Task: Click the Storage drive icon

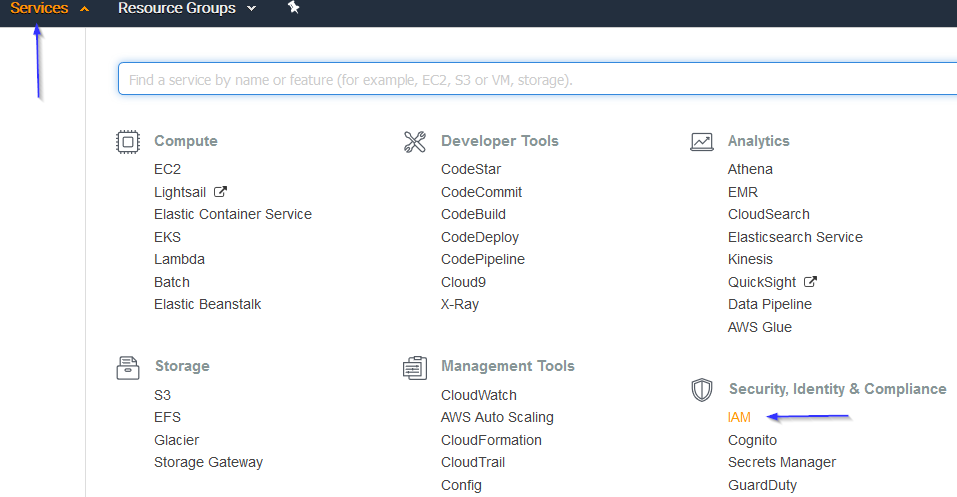Action: [x=128, y=368]
